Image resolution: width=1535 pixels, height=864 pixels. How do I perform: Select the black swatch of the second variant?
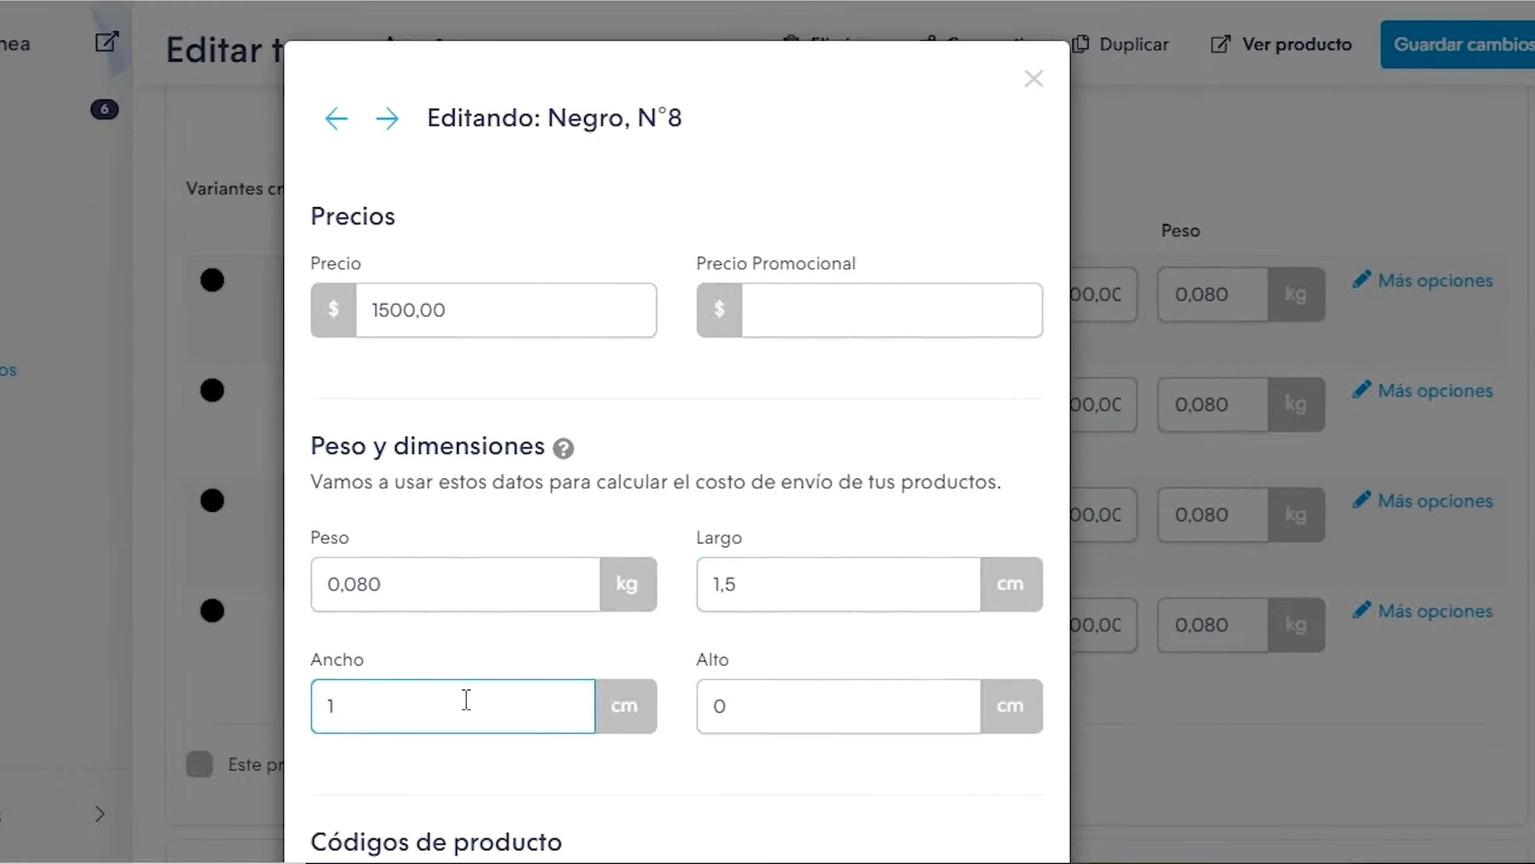212,390
